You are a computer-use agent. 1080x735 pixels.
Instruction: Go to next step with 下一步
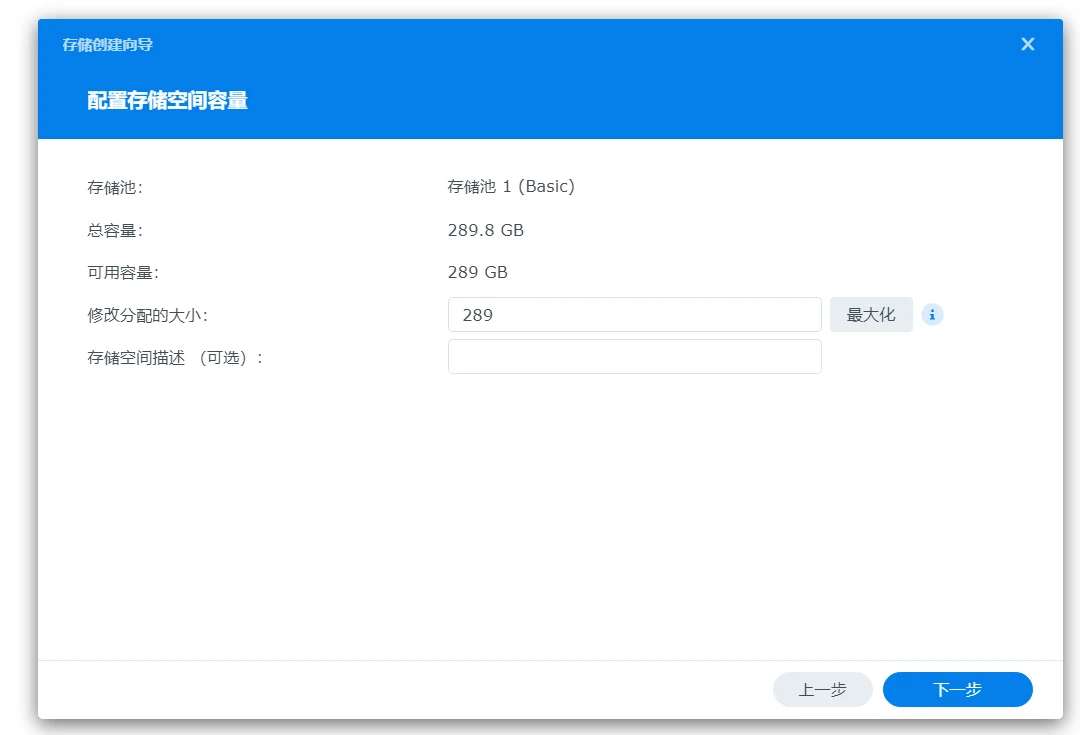tap(957, 690)
